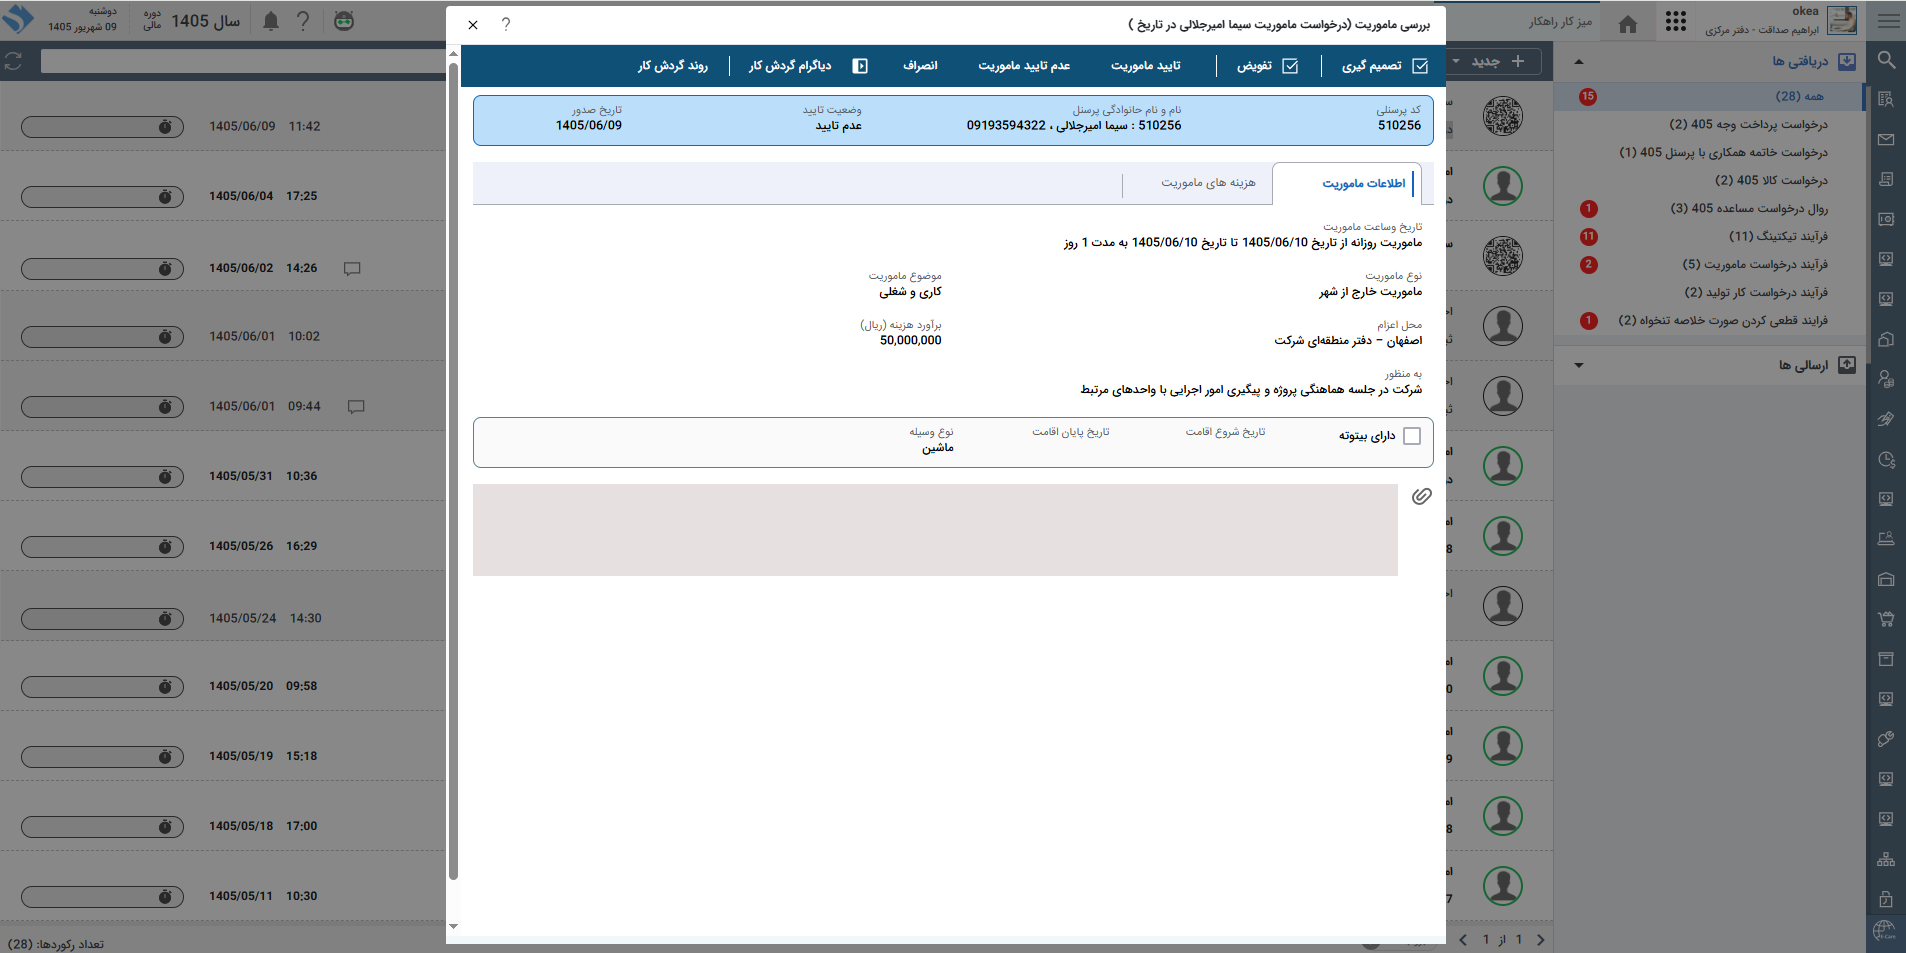
Task: Click progress bar on 1405/06/04 row
Action: (x=102, y=197)
